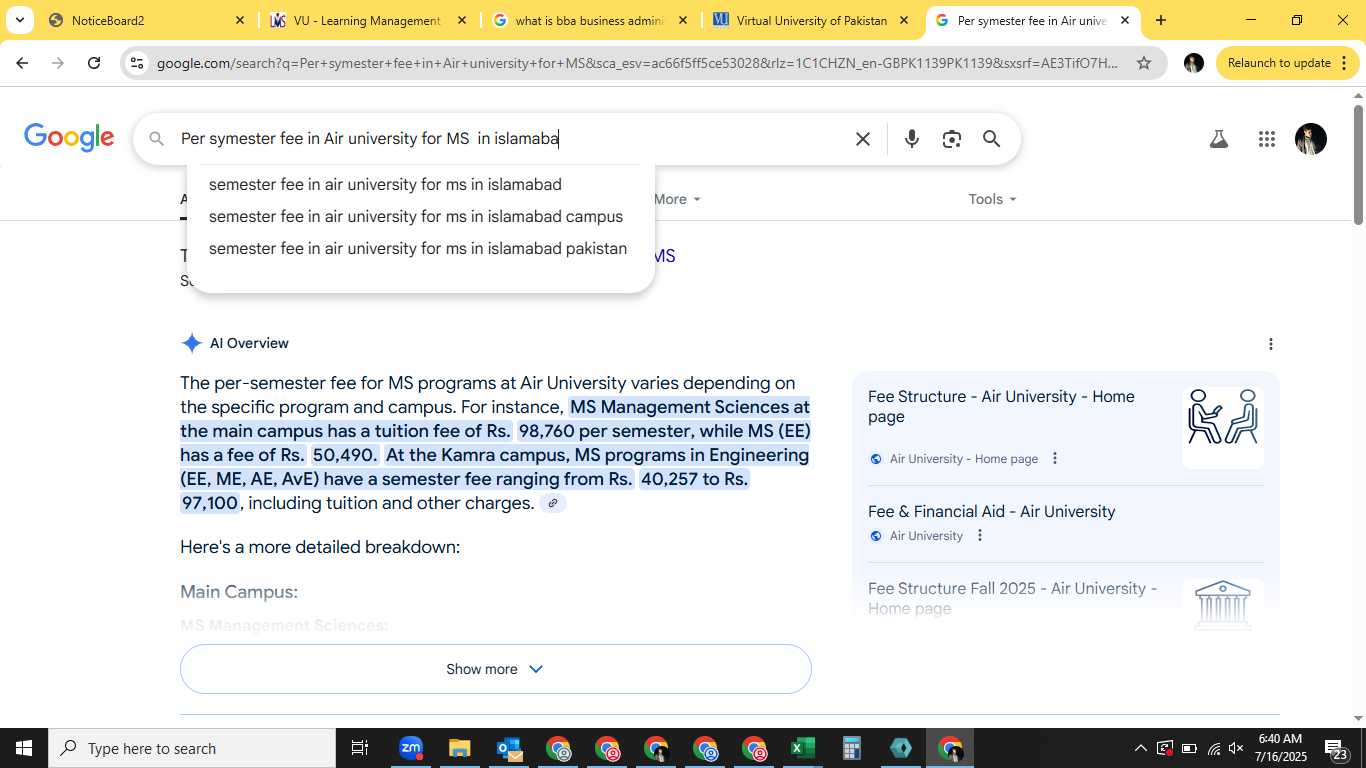Open Fee Structure Fall 2025 link

coord(1012,598)
